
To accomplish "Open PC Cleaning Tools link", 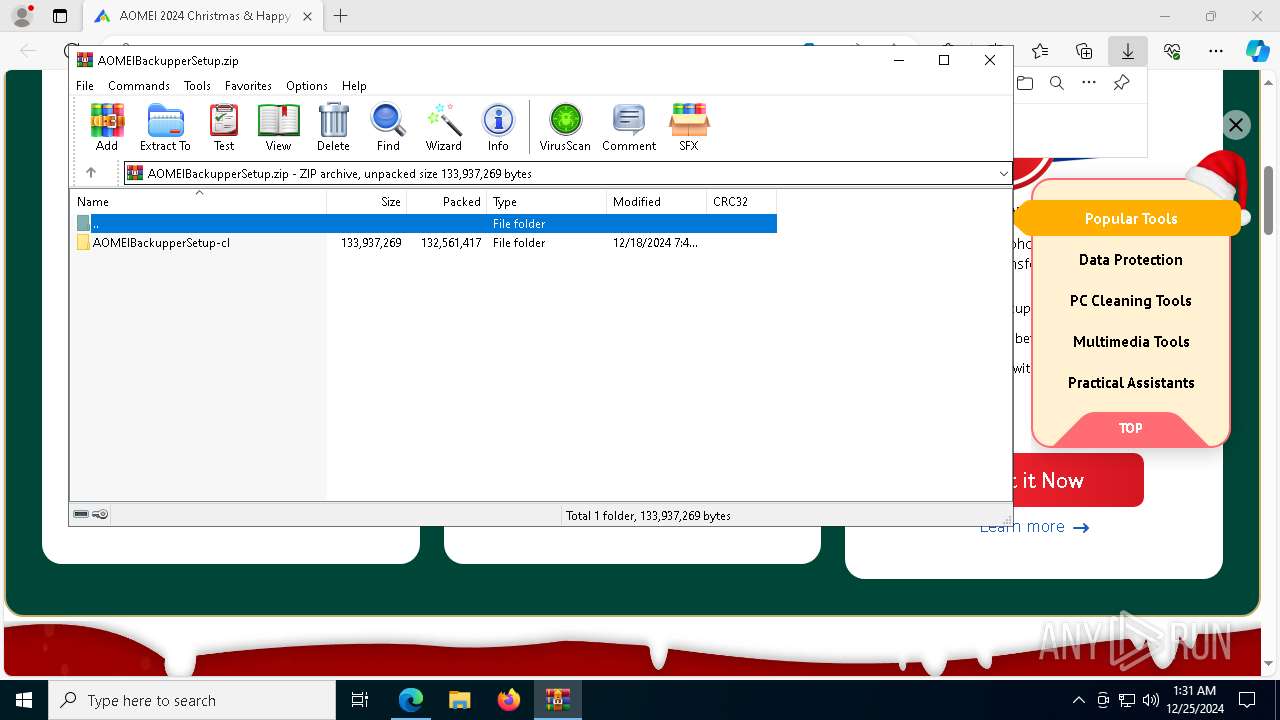I will coord(1130,300).
